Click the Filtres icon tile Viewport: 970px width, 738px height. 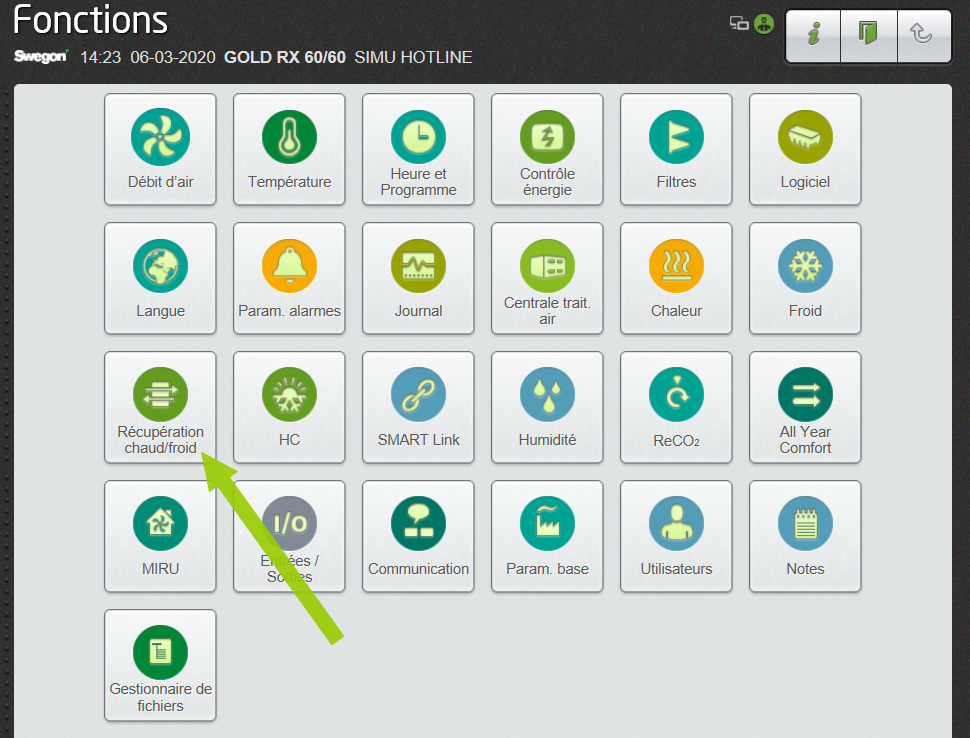pyautogui.click(x=676, y=149)
